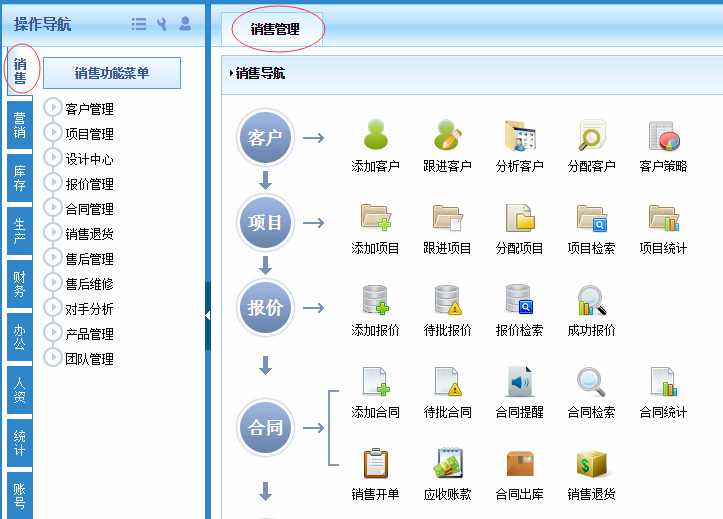Image resolution: width=723 pixels, height=519 pixels.
Task: Open the 合同统计 icon
Action: click(664, 382)
